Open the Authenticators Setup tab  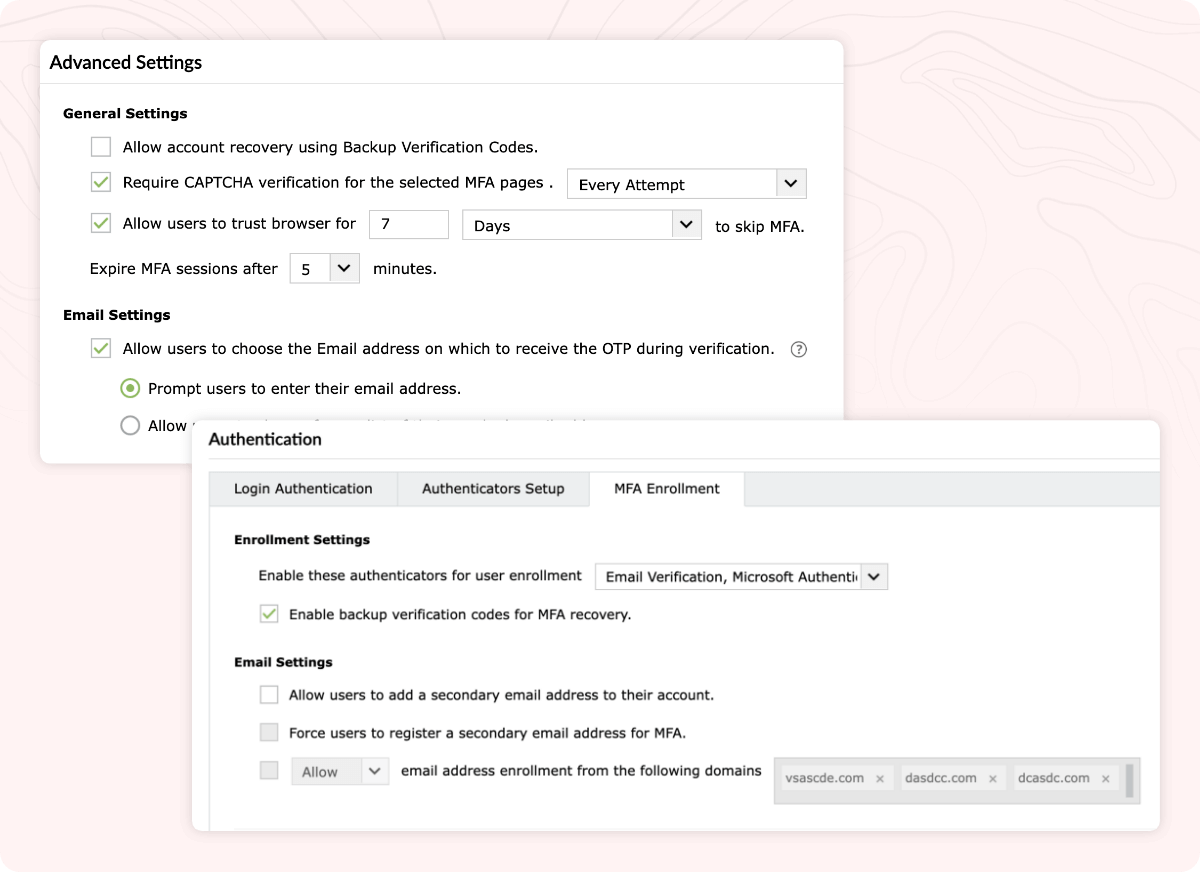coord(493,489)
